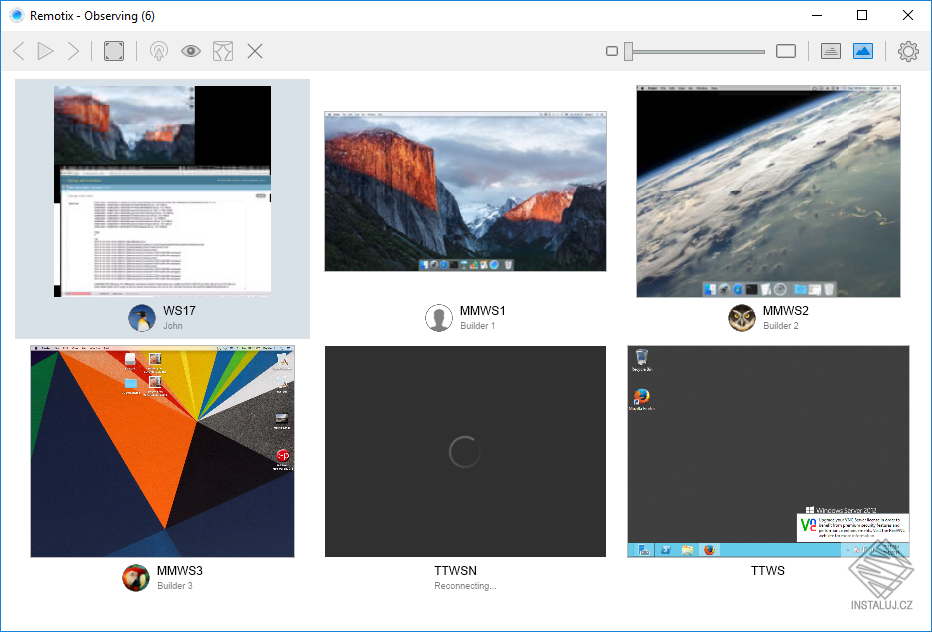Image resolution: width=932 pixels, height=632 pixels.
Task: Click the TTWS computer name label
Action: coord(767,571)
